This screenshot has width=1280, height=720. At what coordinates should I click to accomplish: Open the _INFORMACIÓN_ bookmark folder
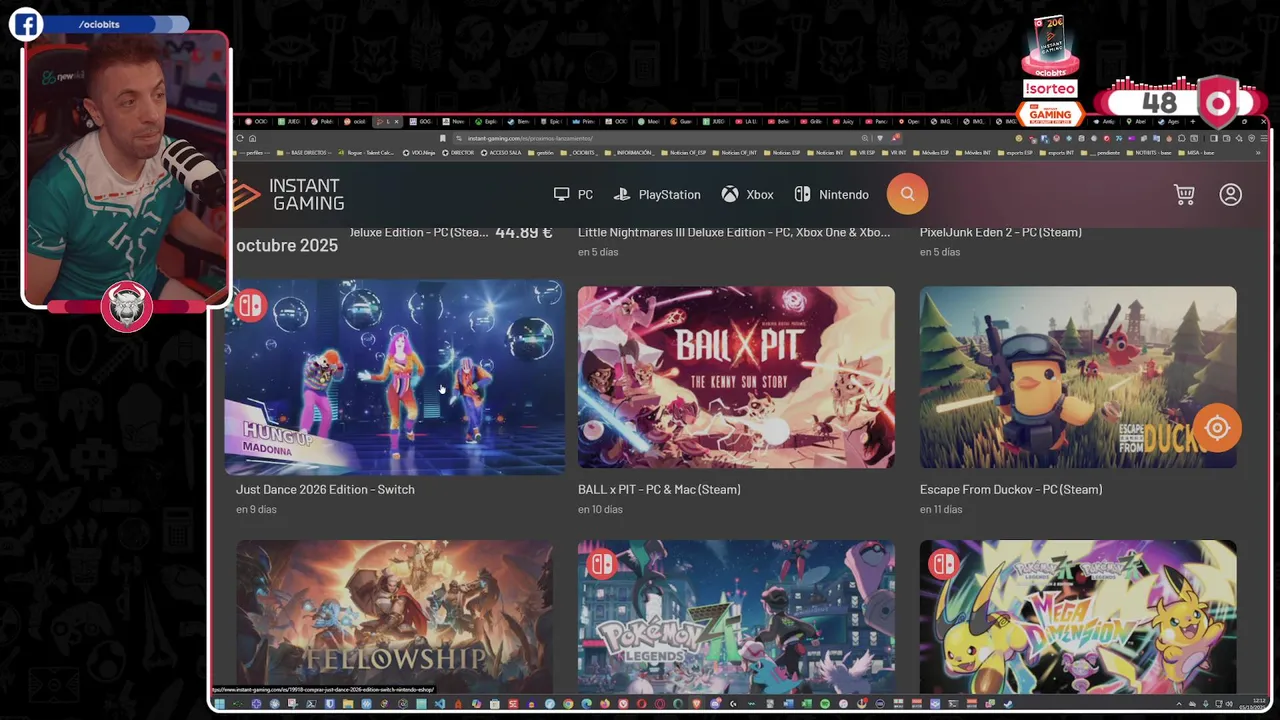630,153
